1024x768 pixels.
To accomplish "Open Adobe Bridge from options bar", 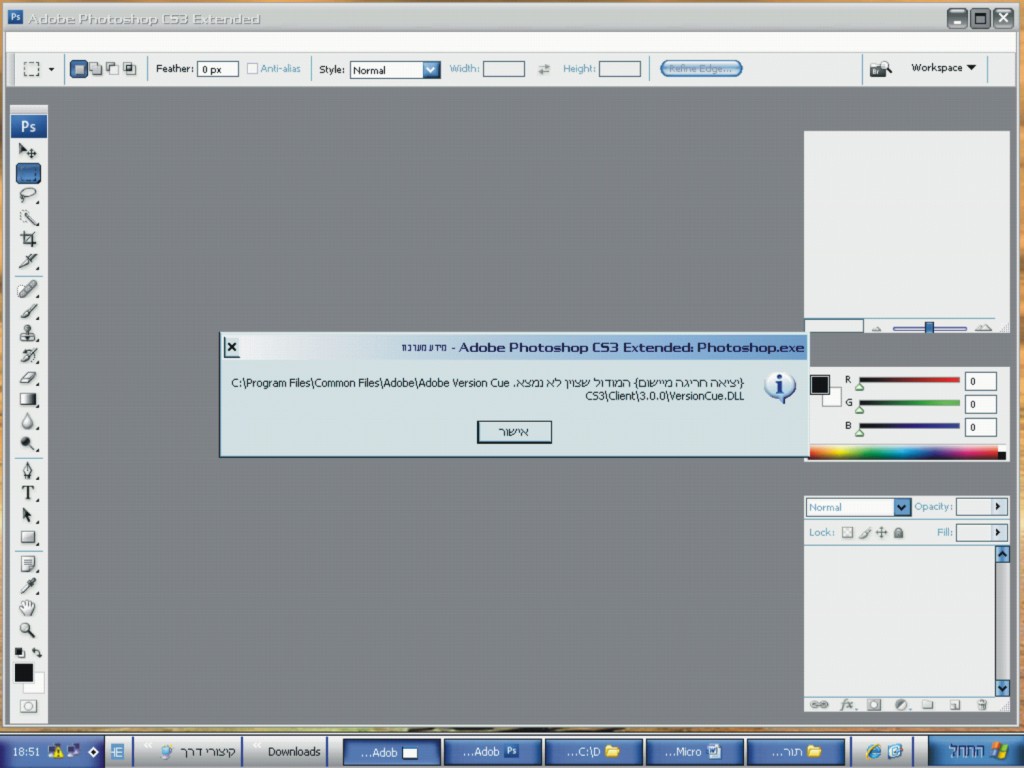I will (x=880, y=69).
